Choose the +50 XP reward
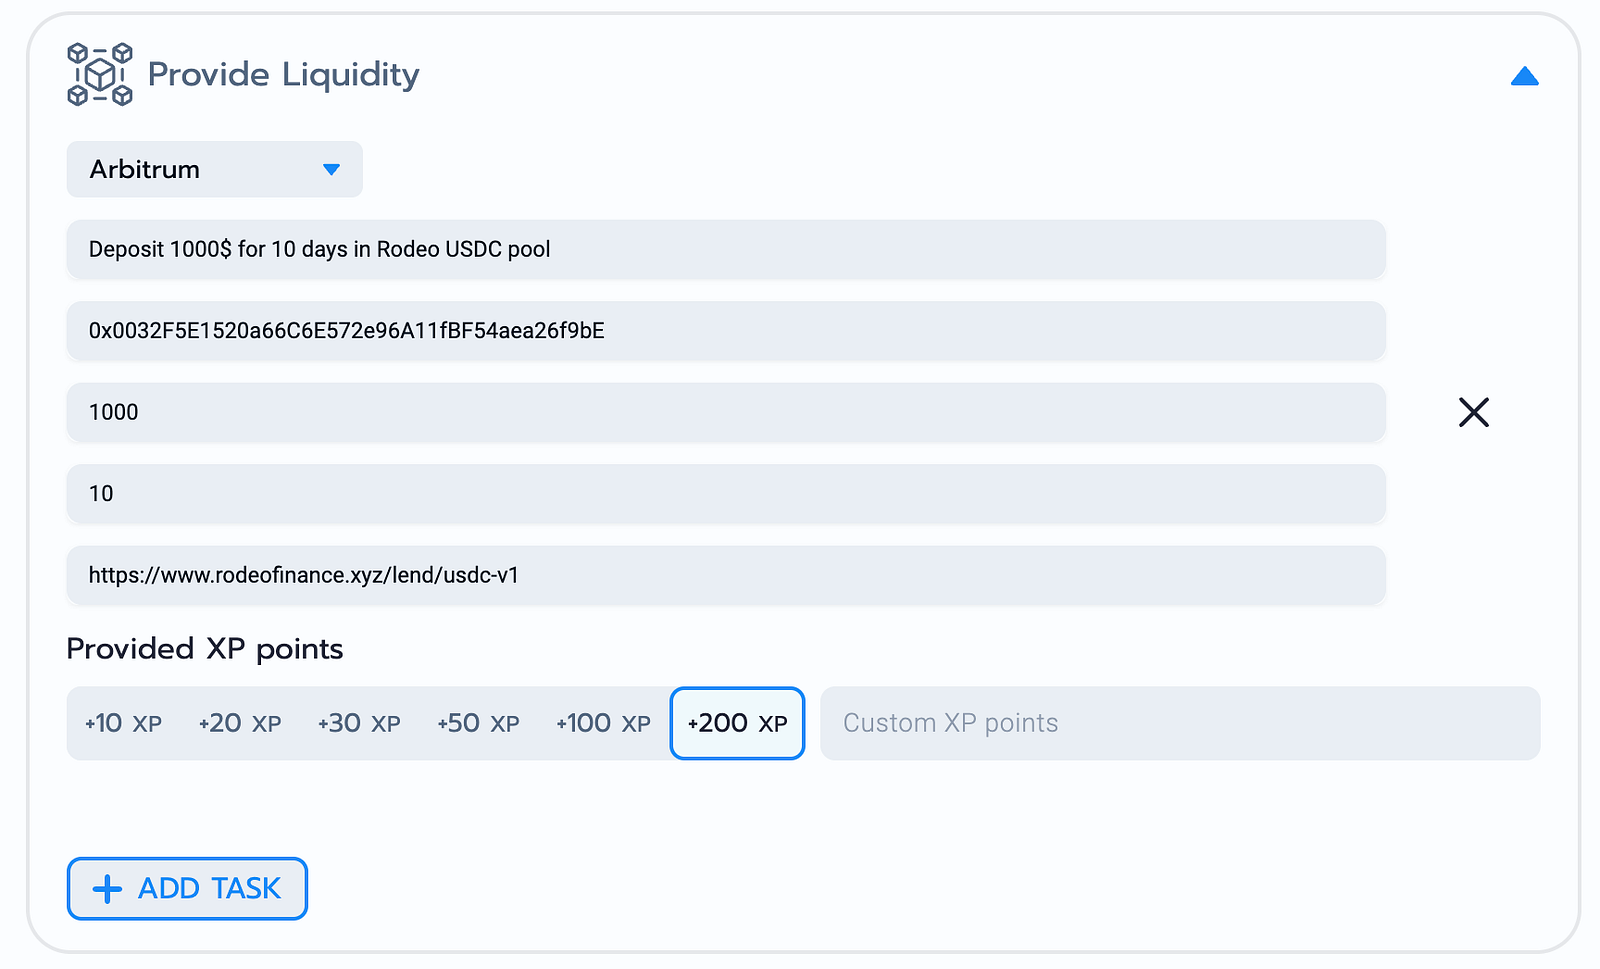 (478, 723)
